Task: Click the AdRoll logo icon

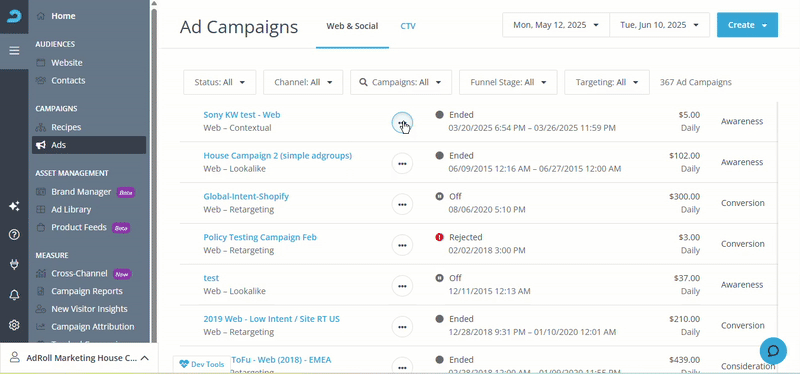Action: pyautogui.click(x=14, y=16)
